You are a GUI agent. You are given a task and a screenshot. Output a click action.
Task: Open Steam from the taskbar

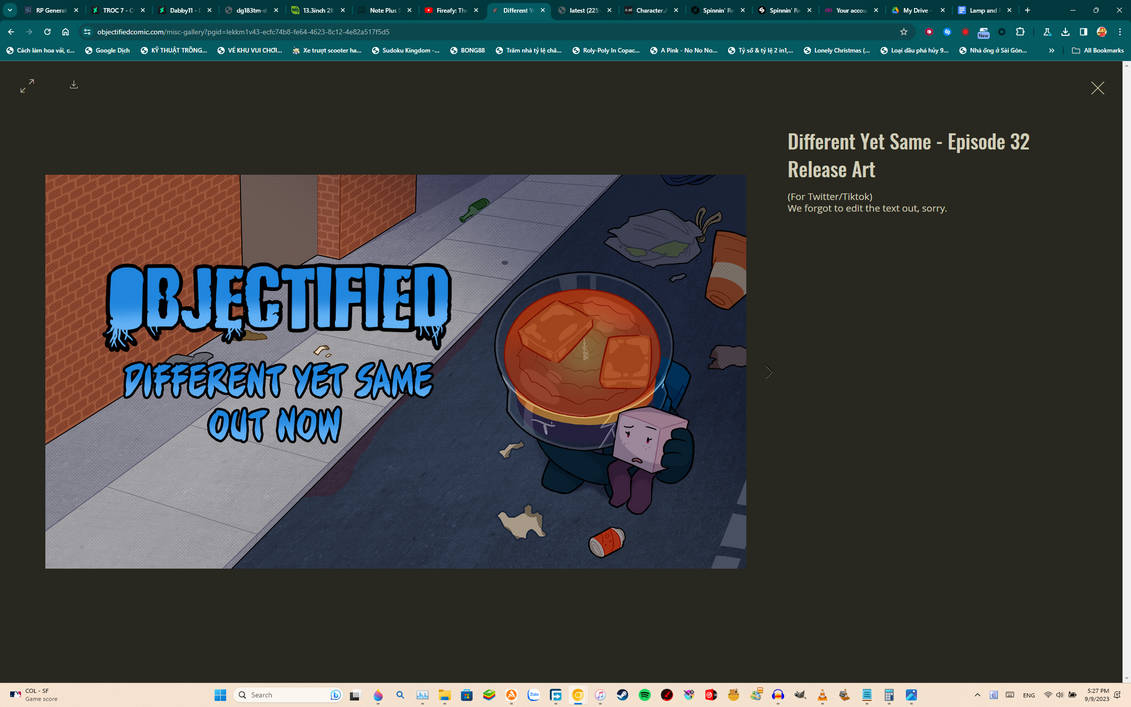coord(622,695)
